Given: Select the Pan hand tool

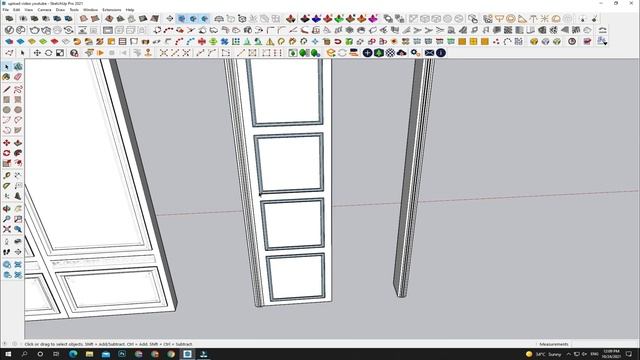Looking at the screenshot, I should [x=18, y=209].
